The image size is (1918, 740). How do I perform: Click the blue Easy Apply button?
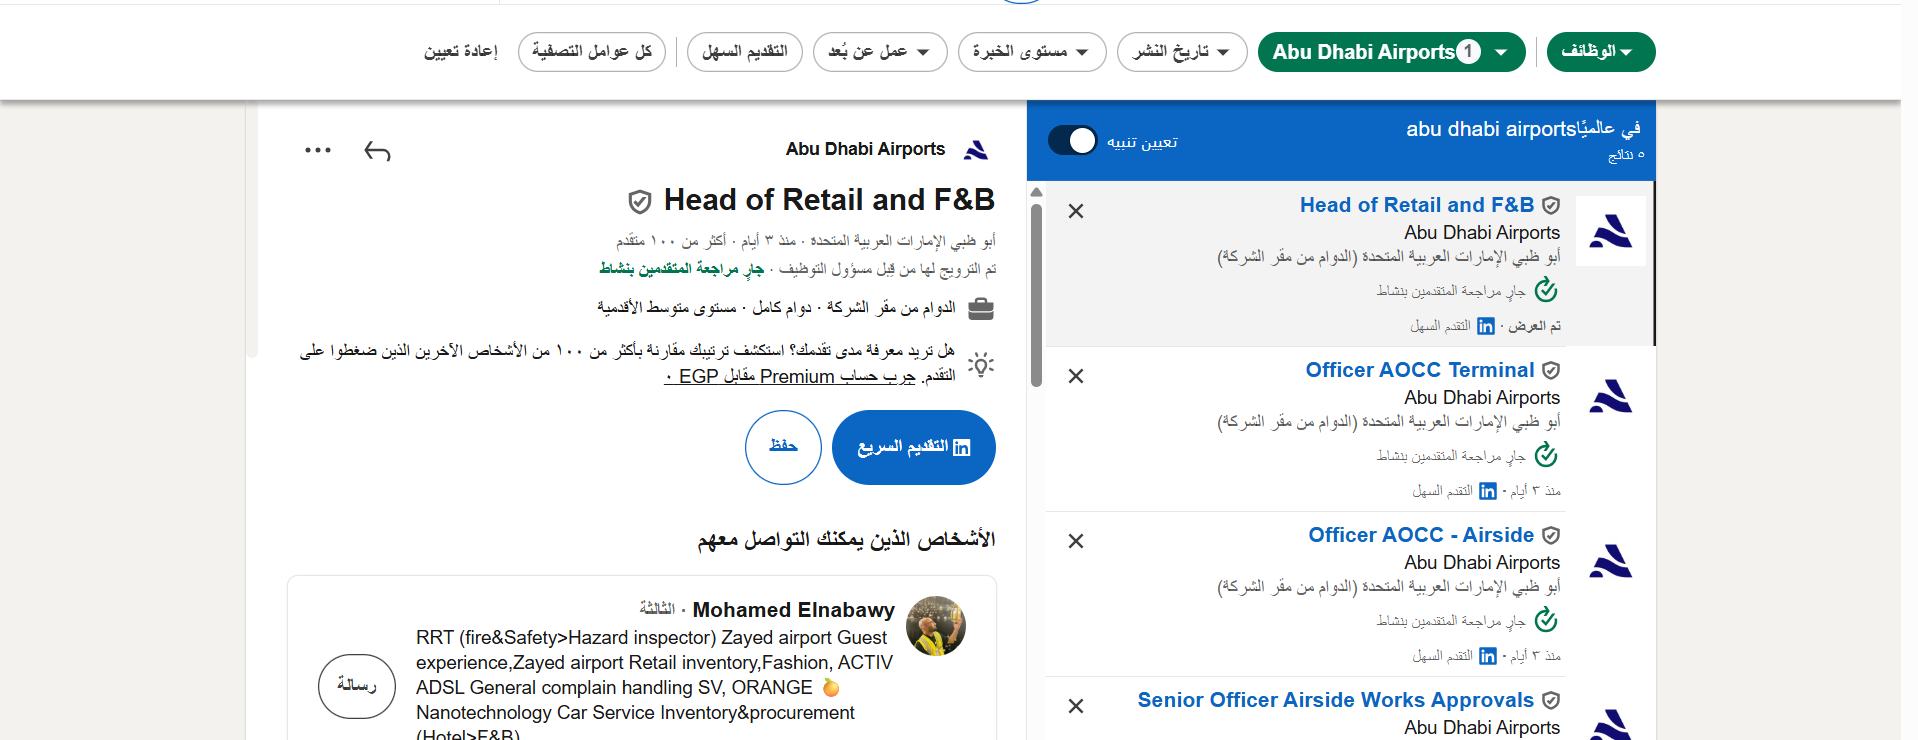coord(913,447)
